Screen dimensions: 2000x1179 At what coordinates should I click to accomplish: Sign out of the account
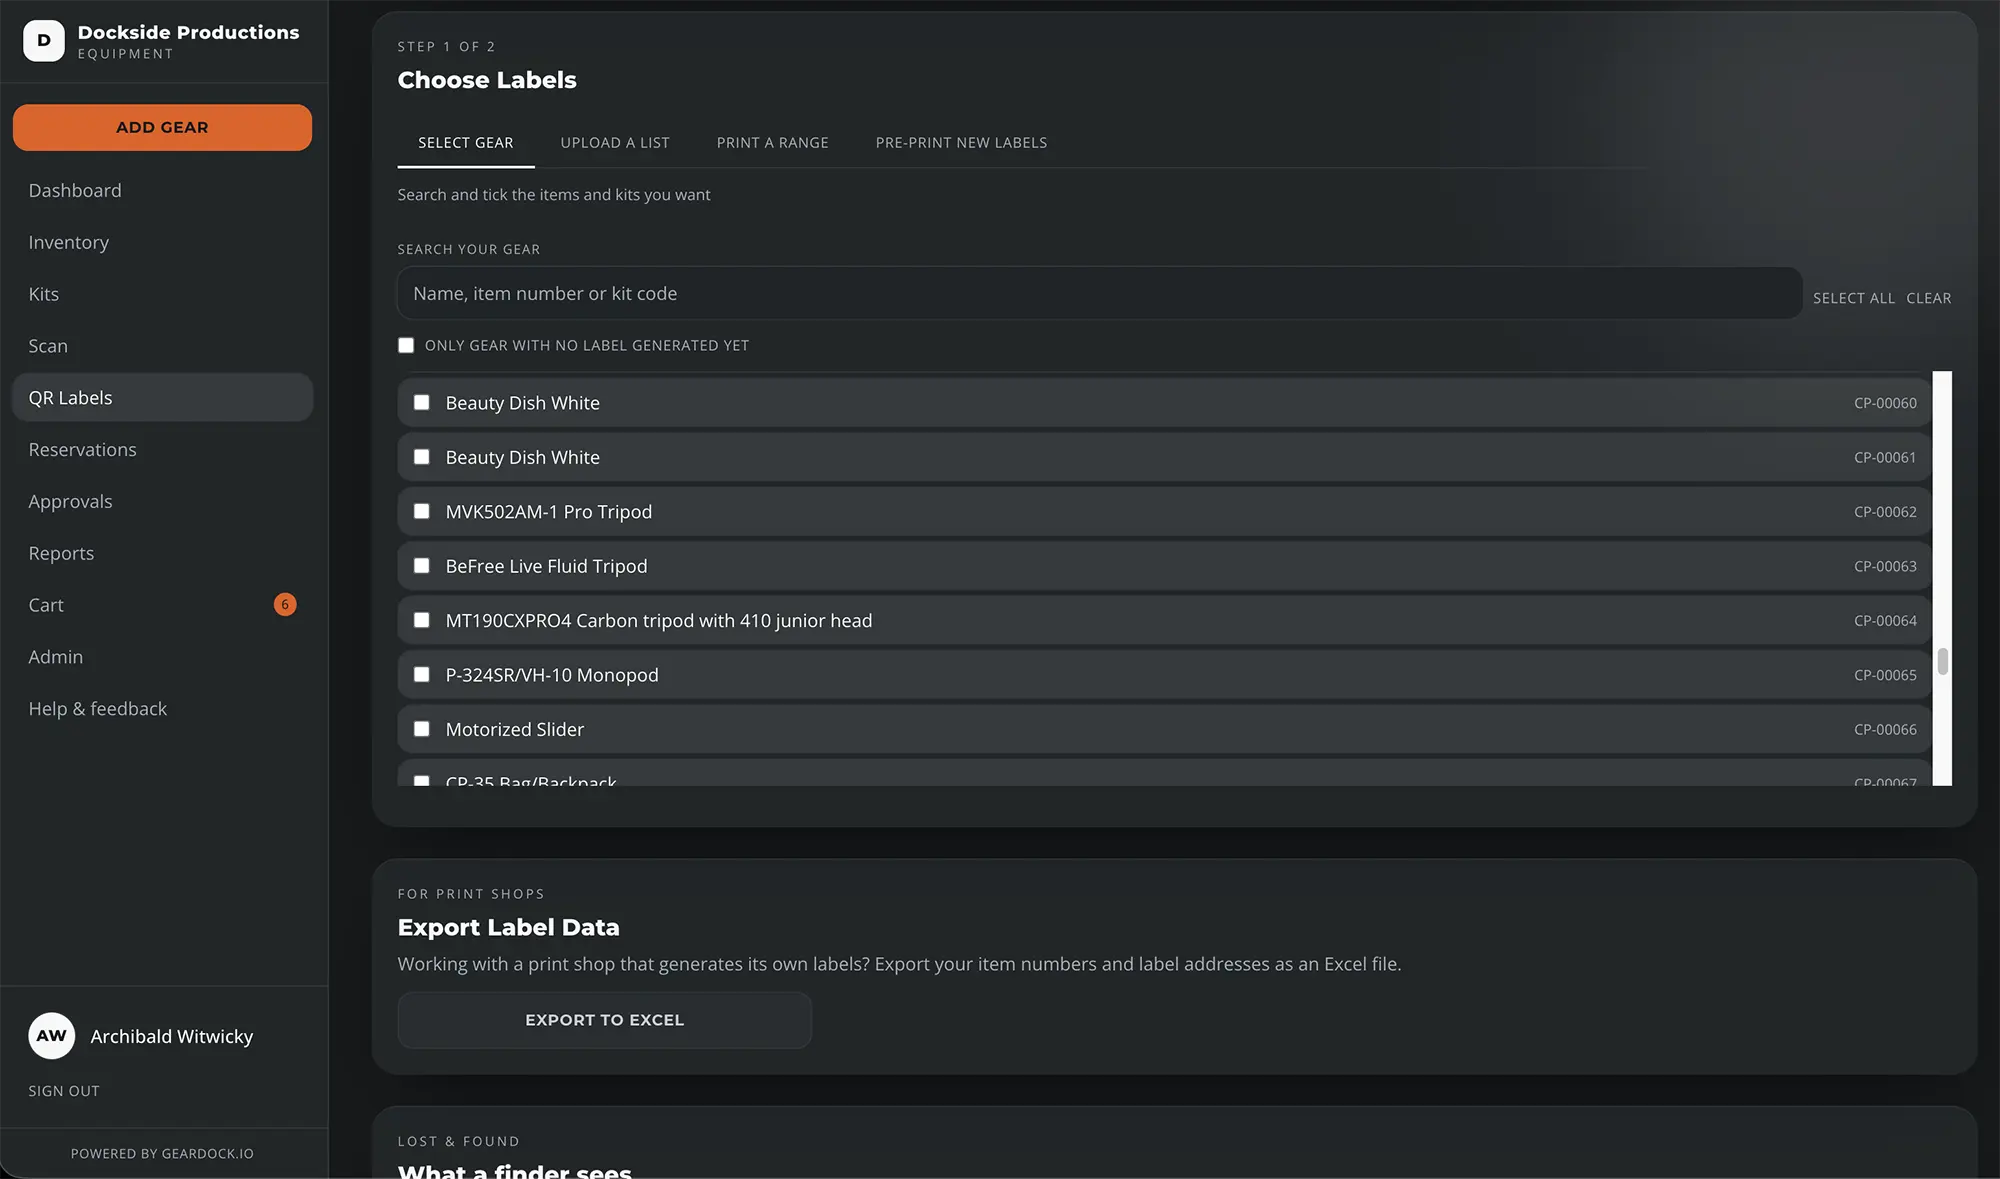[x=64, y=1091]
